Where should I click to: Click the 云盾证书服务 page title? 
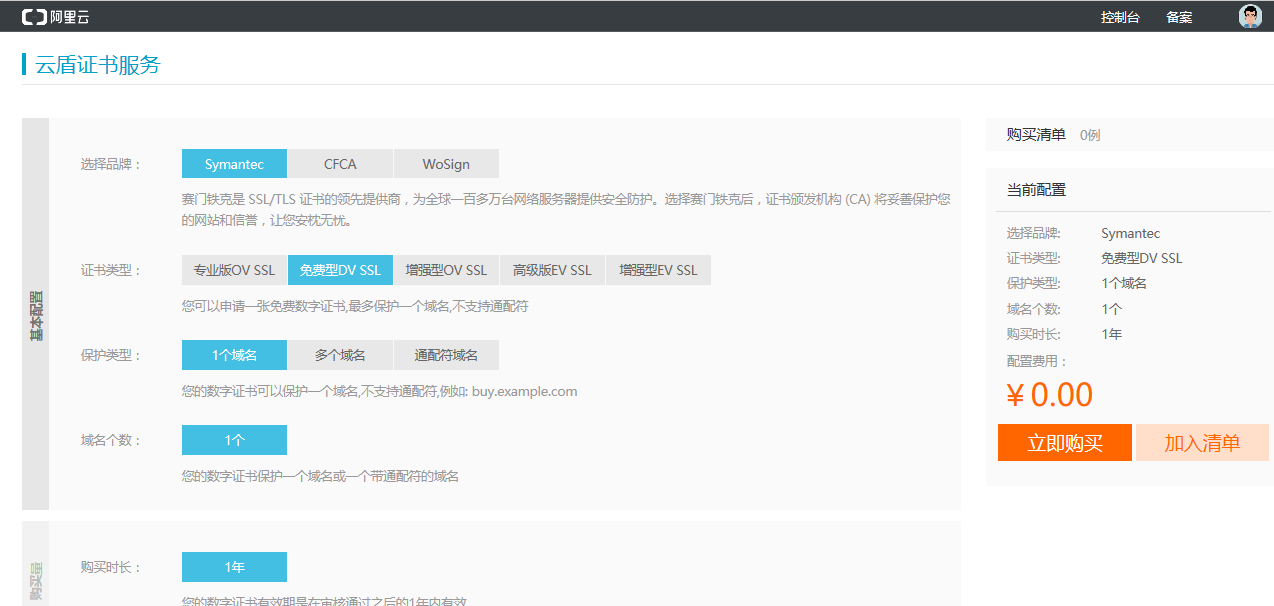pyautogui.click(x=98, y=65)
